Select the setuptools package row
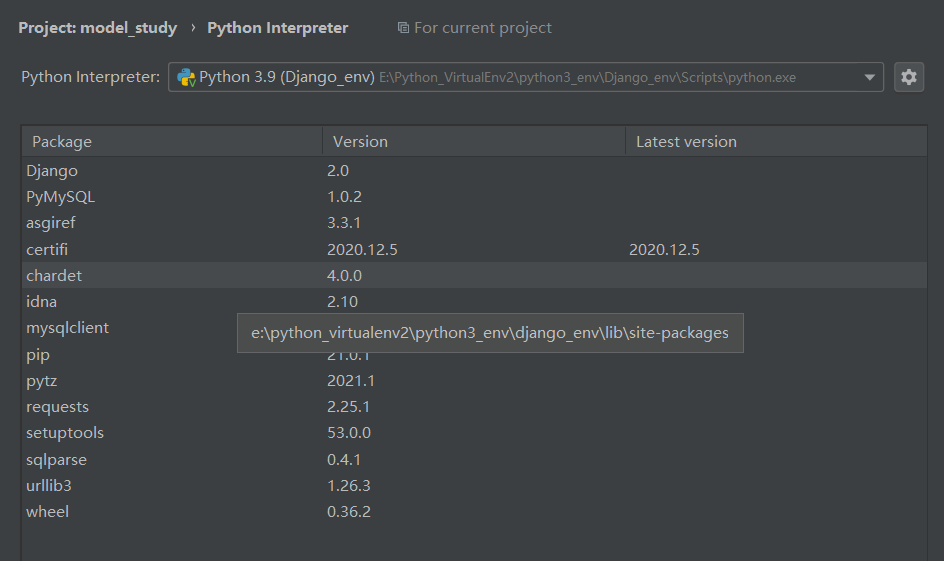The image size is (944, 561). pos(474,433)
